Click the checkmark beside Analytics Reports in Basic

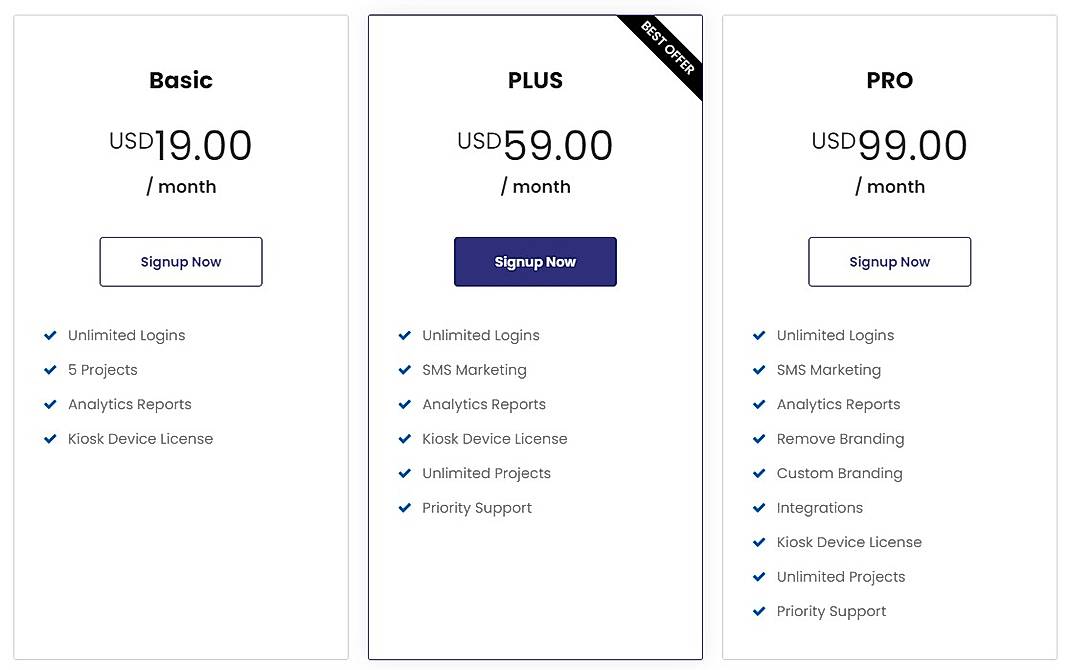[x=50, y=404]
